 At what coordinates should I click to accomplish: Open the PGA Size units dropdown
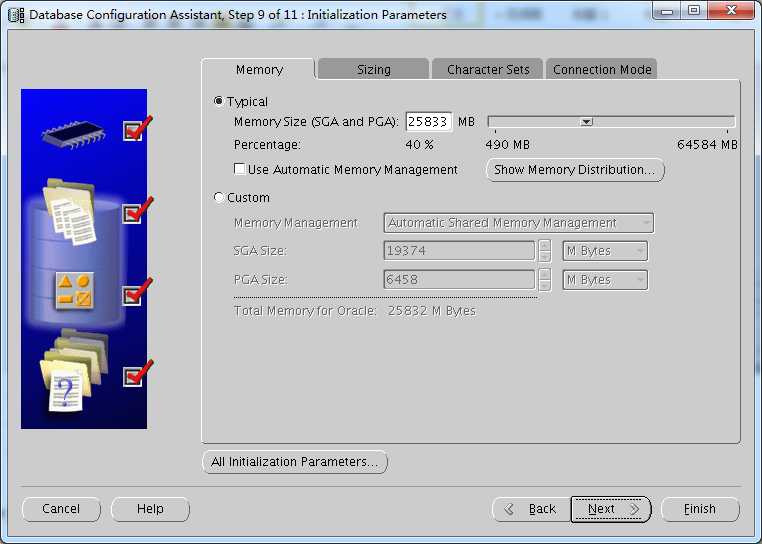[x=605, y=280]
